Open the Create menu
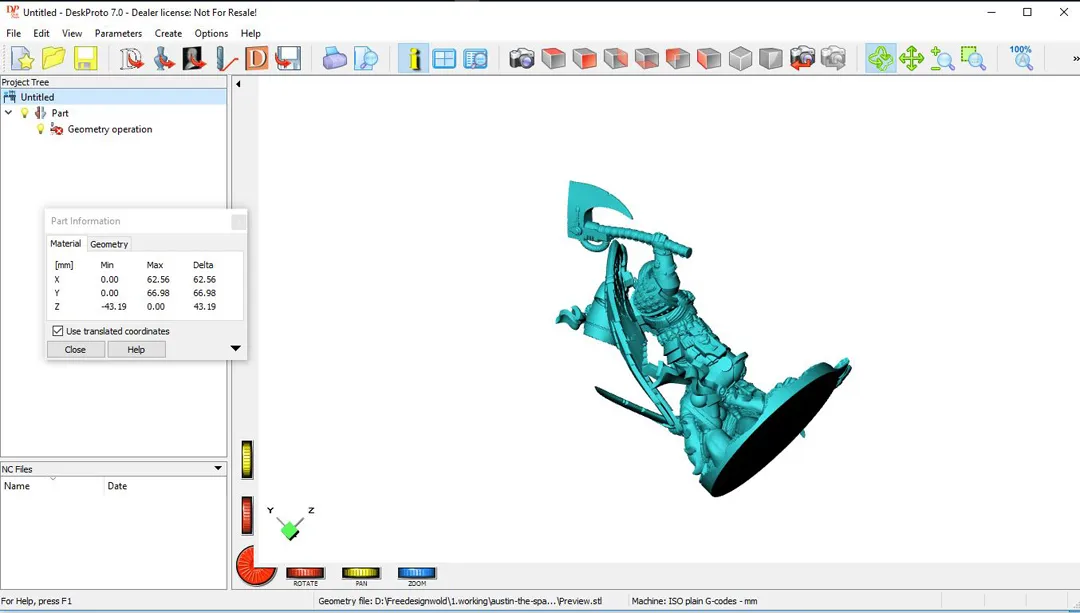 pos(168,33)
